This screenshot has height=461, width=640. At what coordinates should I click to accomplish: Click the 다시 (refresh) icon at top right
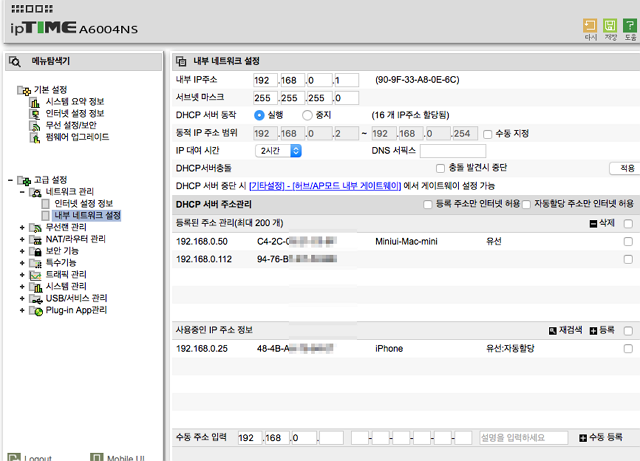[x=590, y=26]
